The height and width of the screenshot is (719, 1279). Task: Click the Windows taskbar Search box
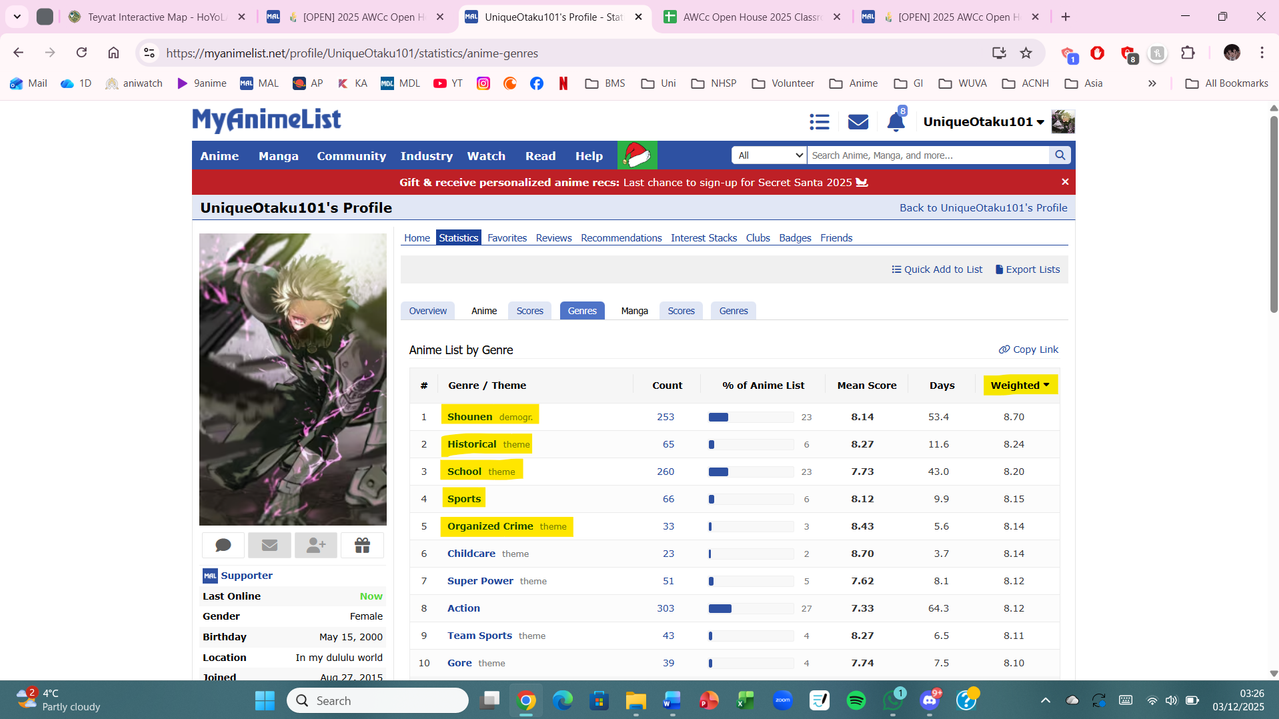click(x=378, y=700)
